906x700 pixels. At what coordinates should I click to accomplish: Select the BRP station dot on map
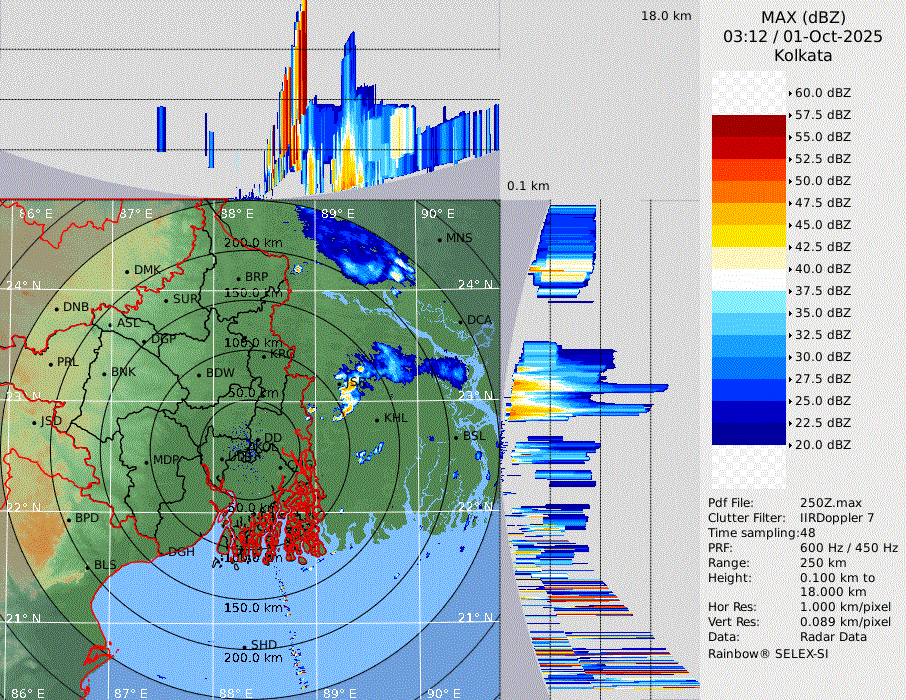tap(239, 278)
